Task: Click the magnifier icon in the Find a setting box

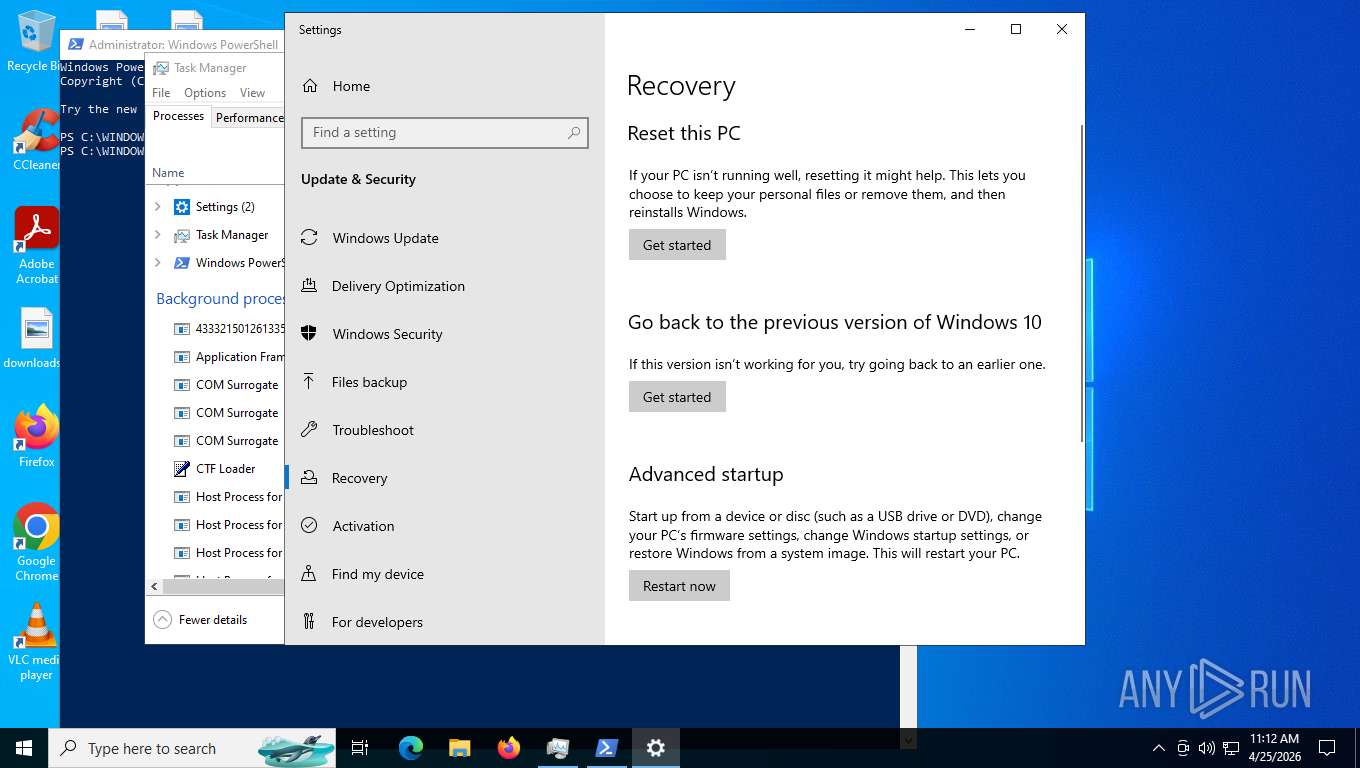Action: (574, 132)
